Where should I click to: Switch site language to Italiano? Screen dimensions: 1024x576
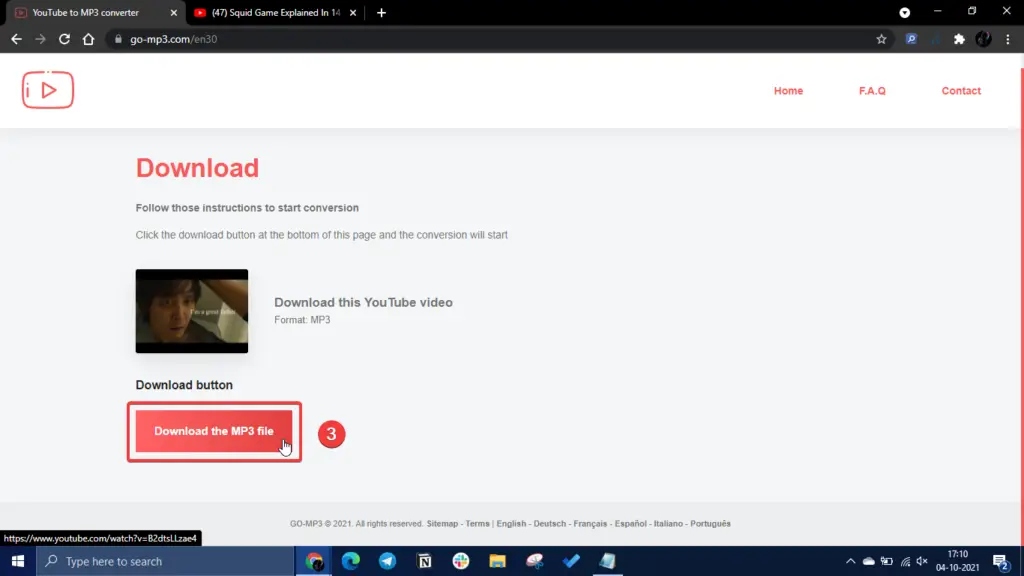(x=668, y=524)
